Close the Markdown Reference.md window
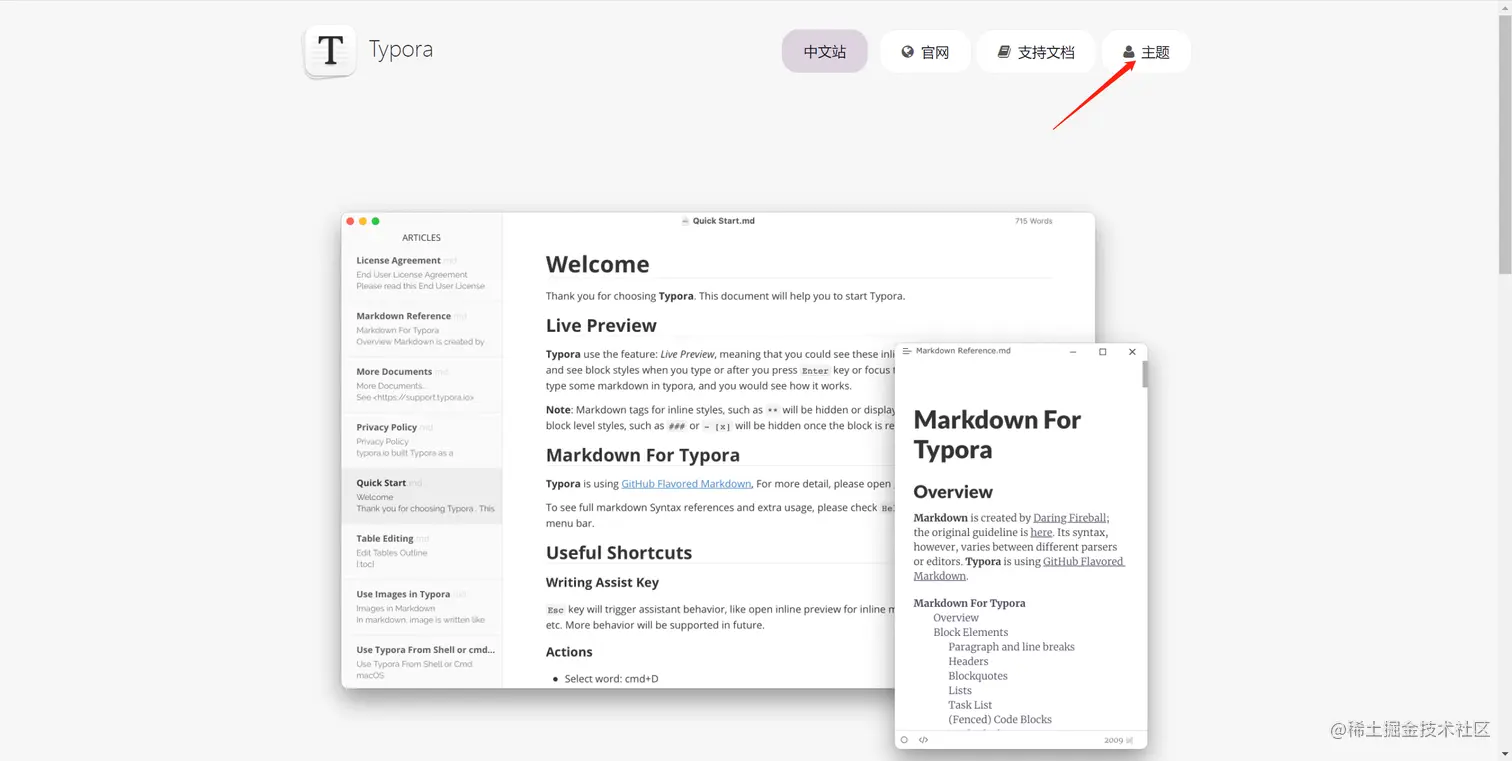 point(1132,352)
